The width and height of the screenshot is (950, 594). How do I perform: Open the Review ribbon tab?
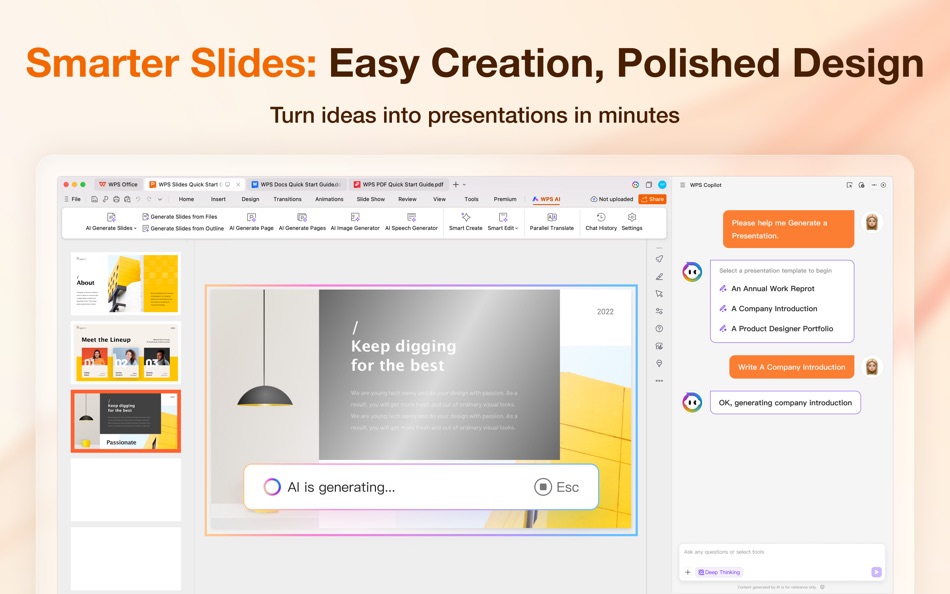[x=407, y=199]
